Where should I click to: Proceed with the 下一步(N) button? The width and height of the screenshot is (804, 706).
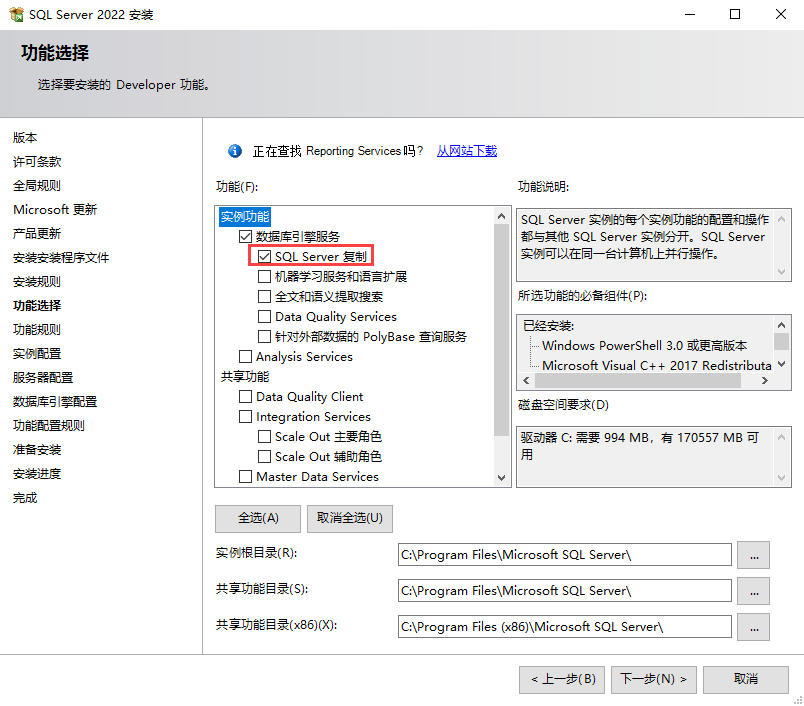[653, 679]
